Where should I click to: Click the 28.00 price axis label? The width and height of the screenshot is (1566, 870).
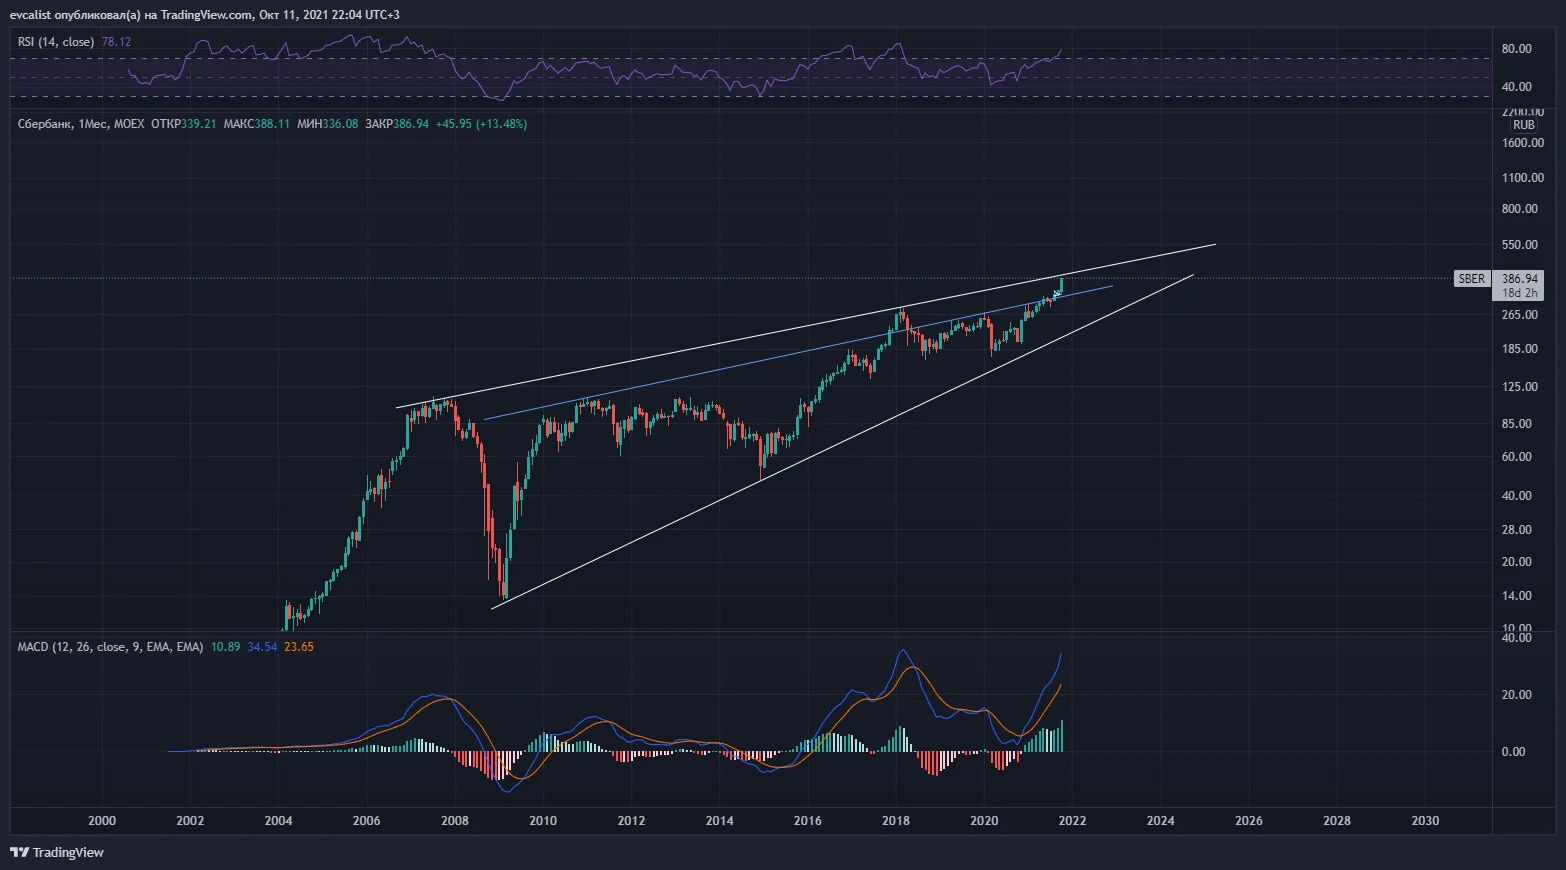tap(1517, 530)
